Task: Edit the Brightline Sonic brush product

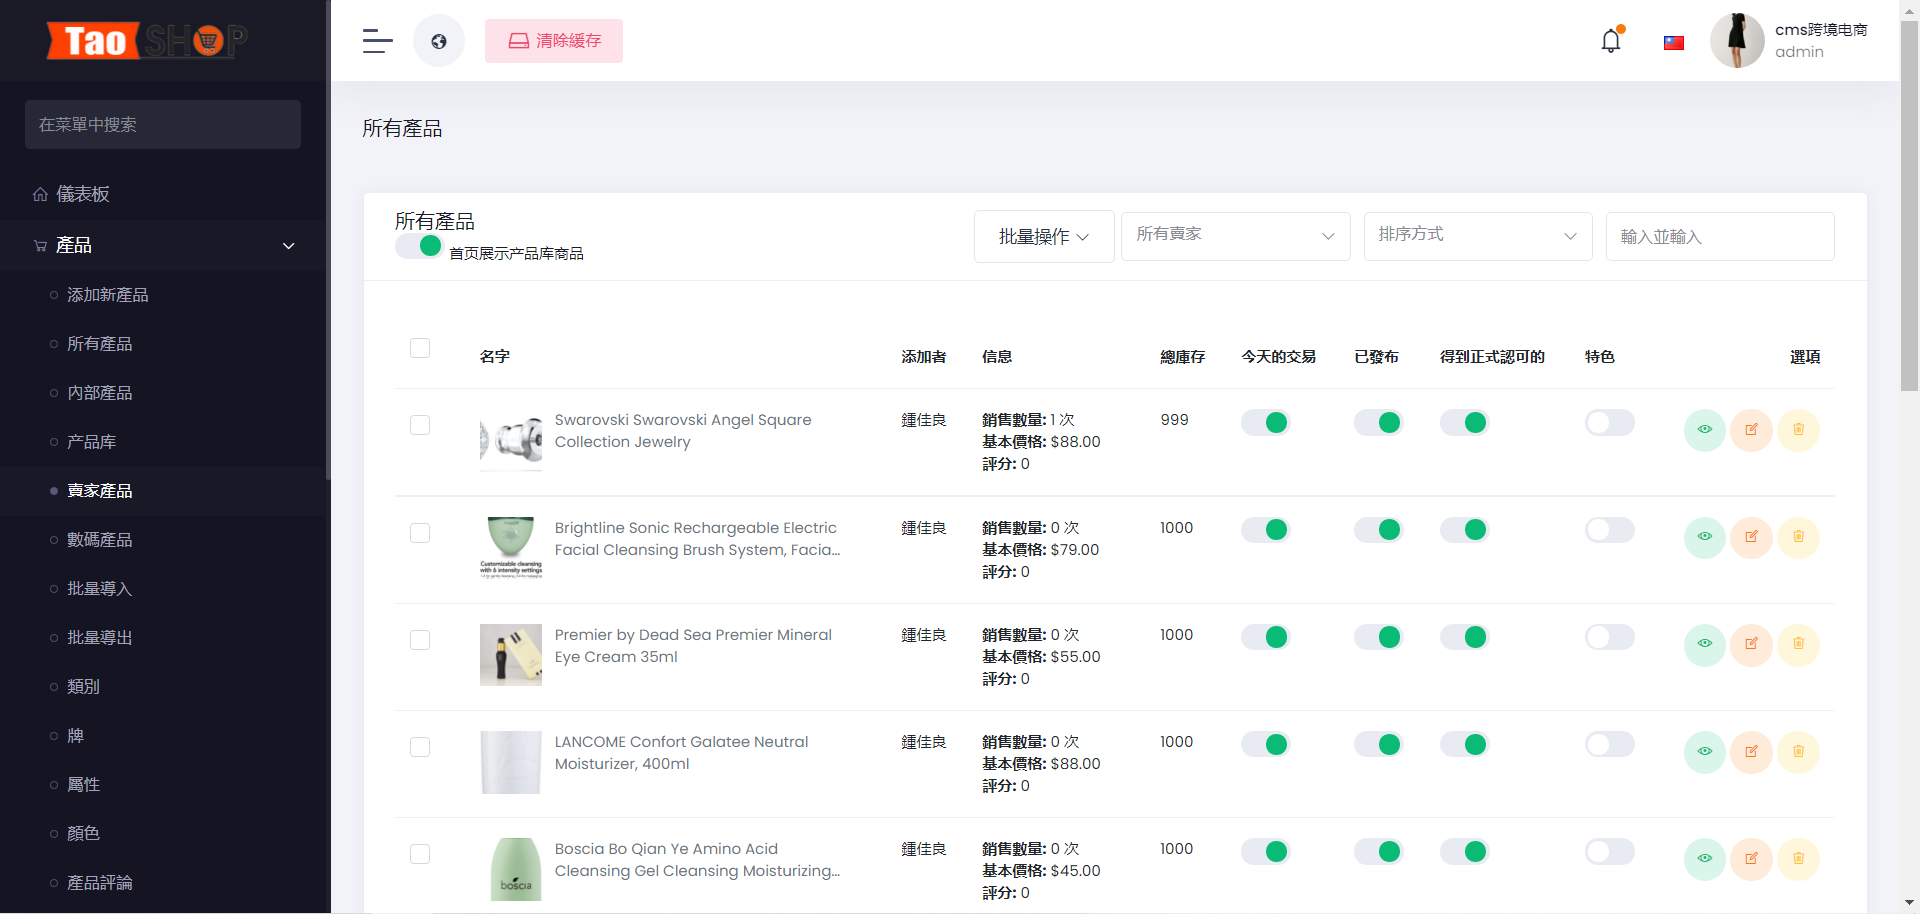Action: coord(1751,537)
